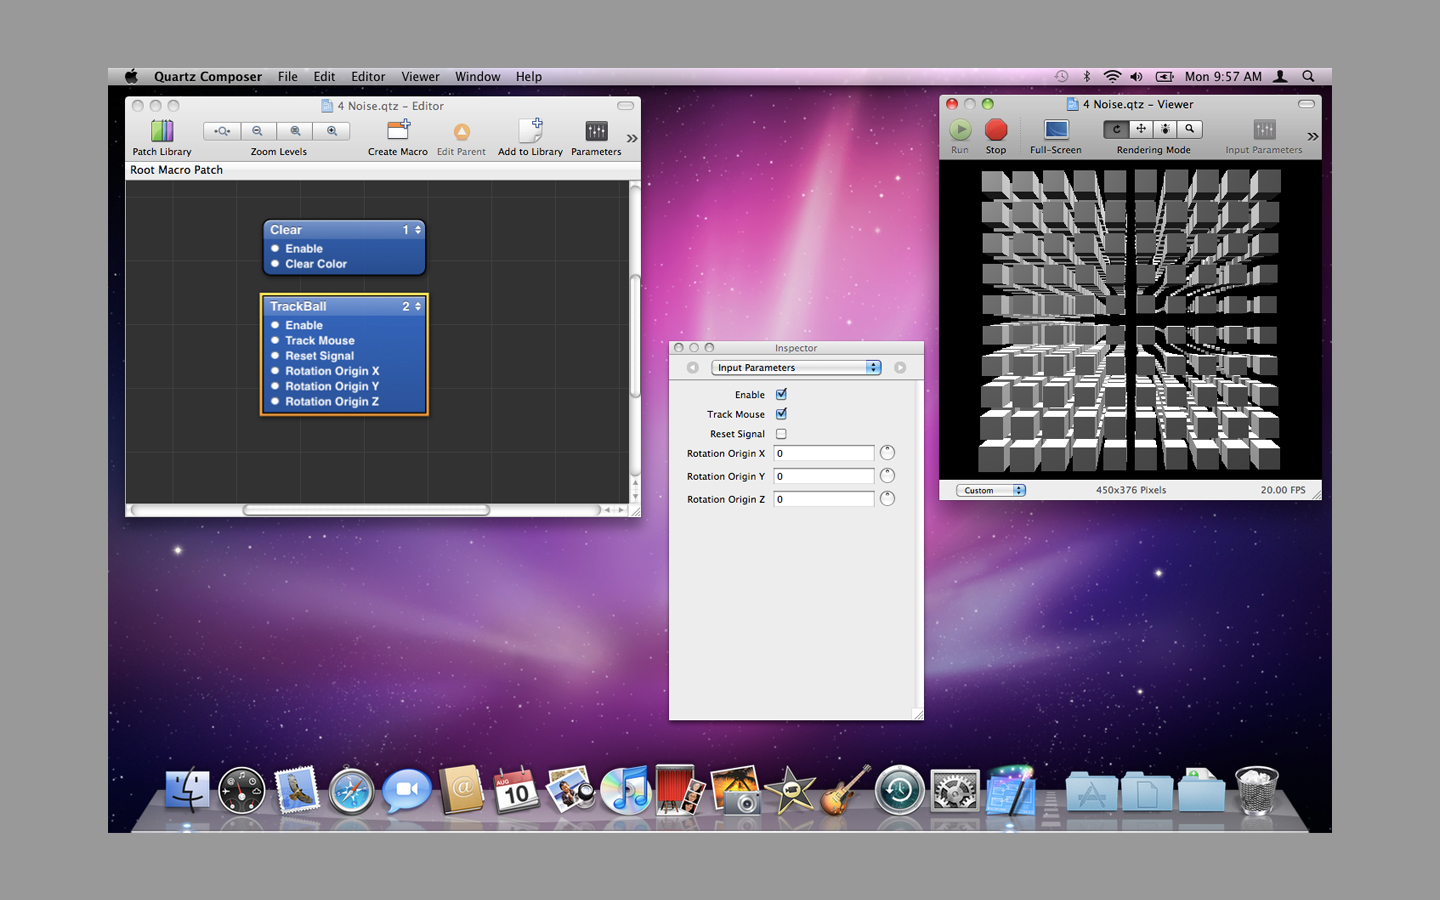Launch GarageBand from the Dock
Viewport: 1440px width, 900px height.
(x=845, y=790)
